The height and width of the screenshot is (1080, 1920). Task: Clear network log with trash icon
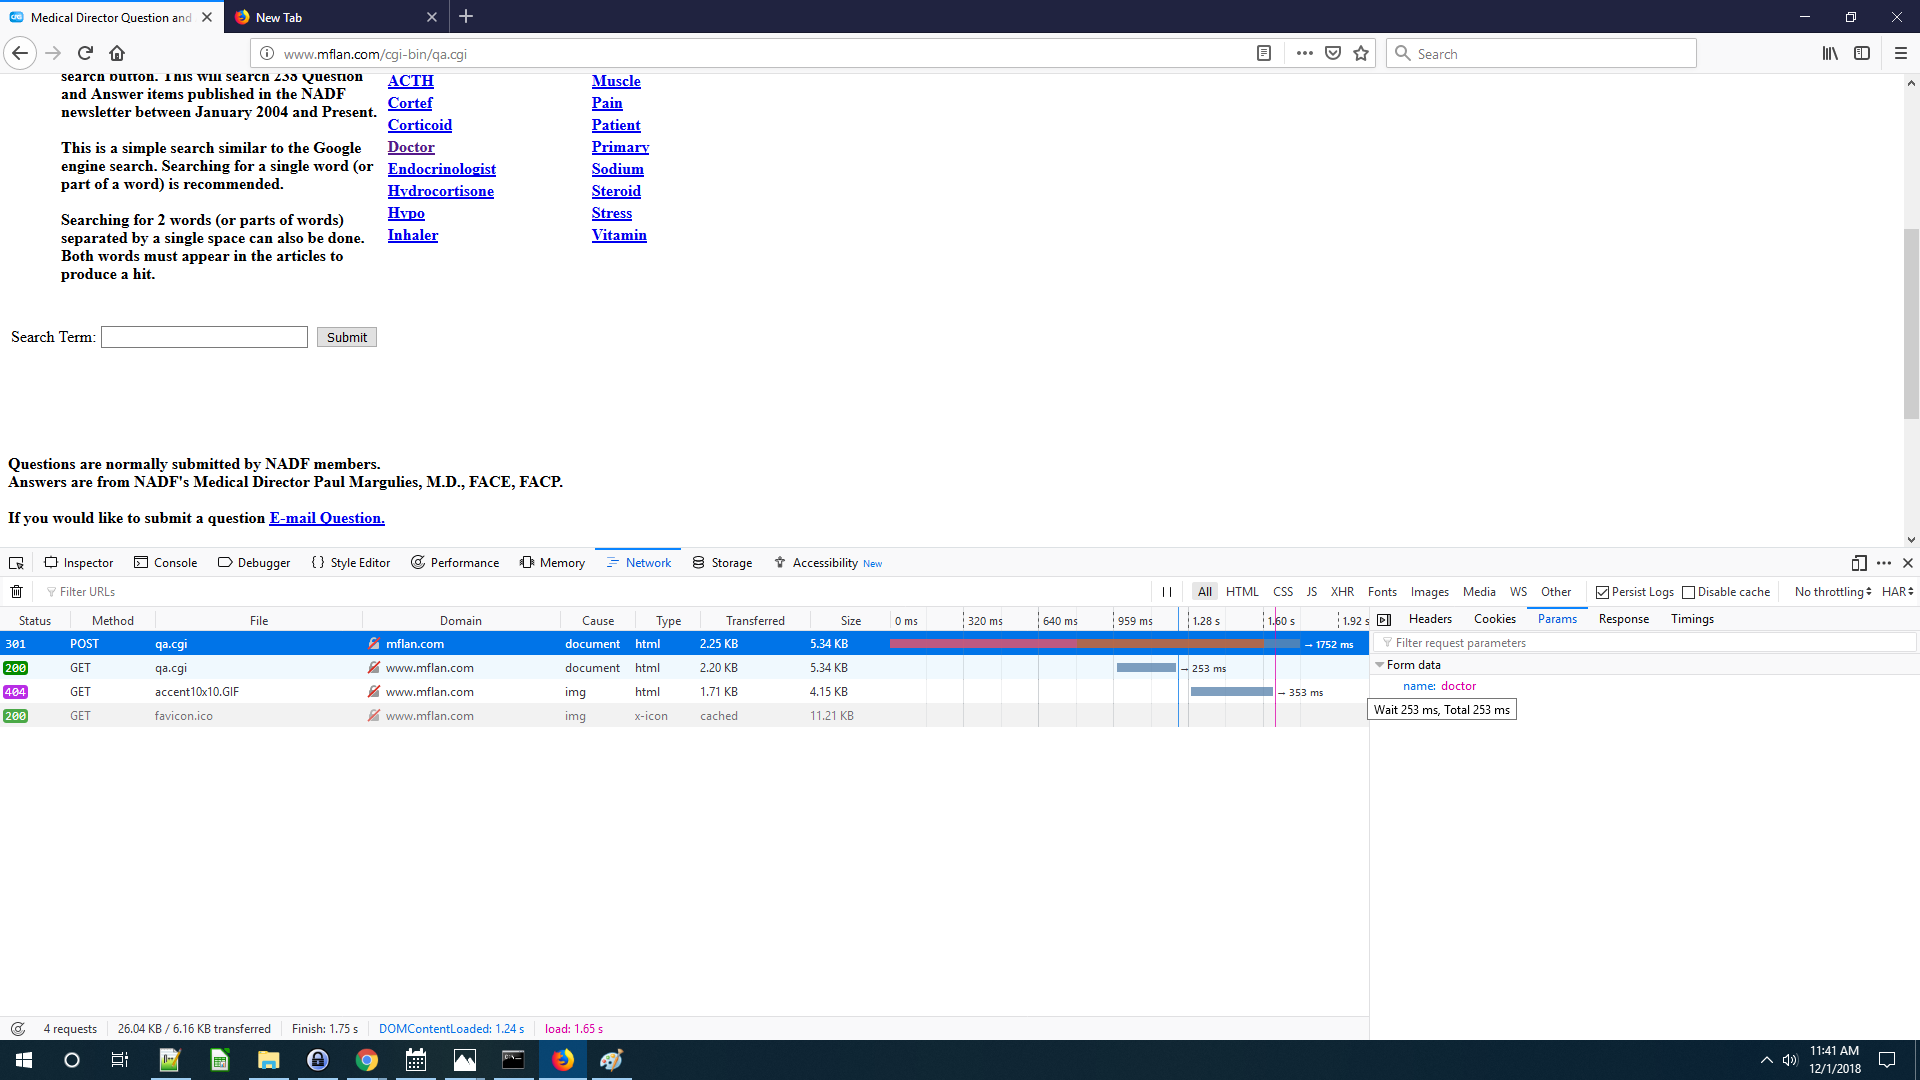point(17,592)
